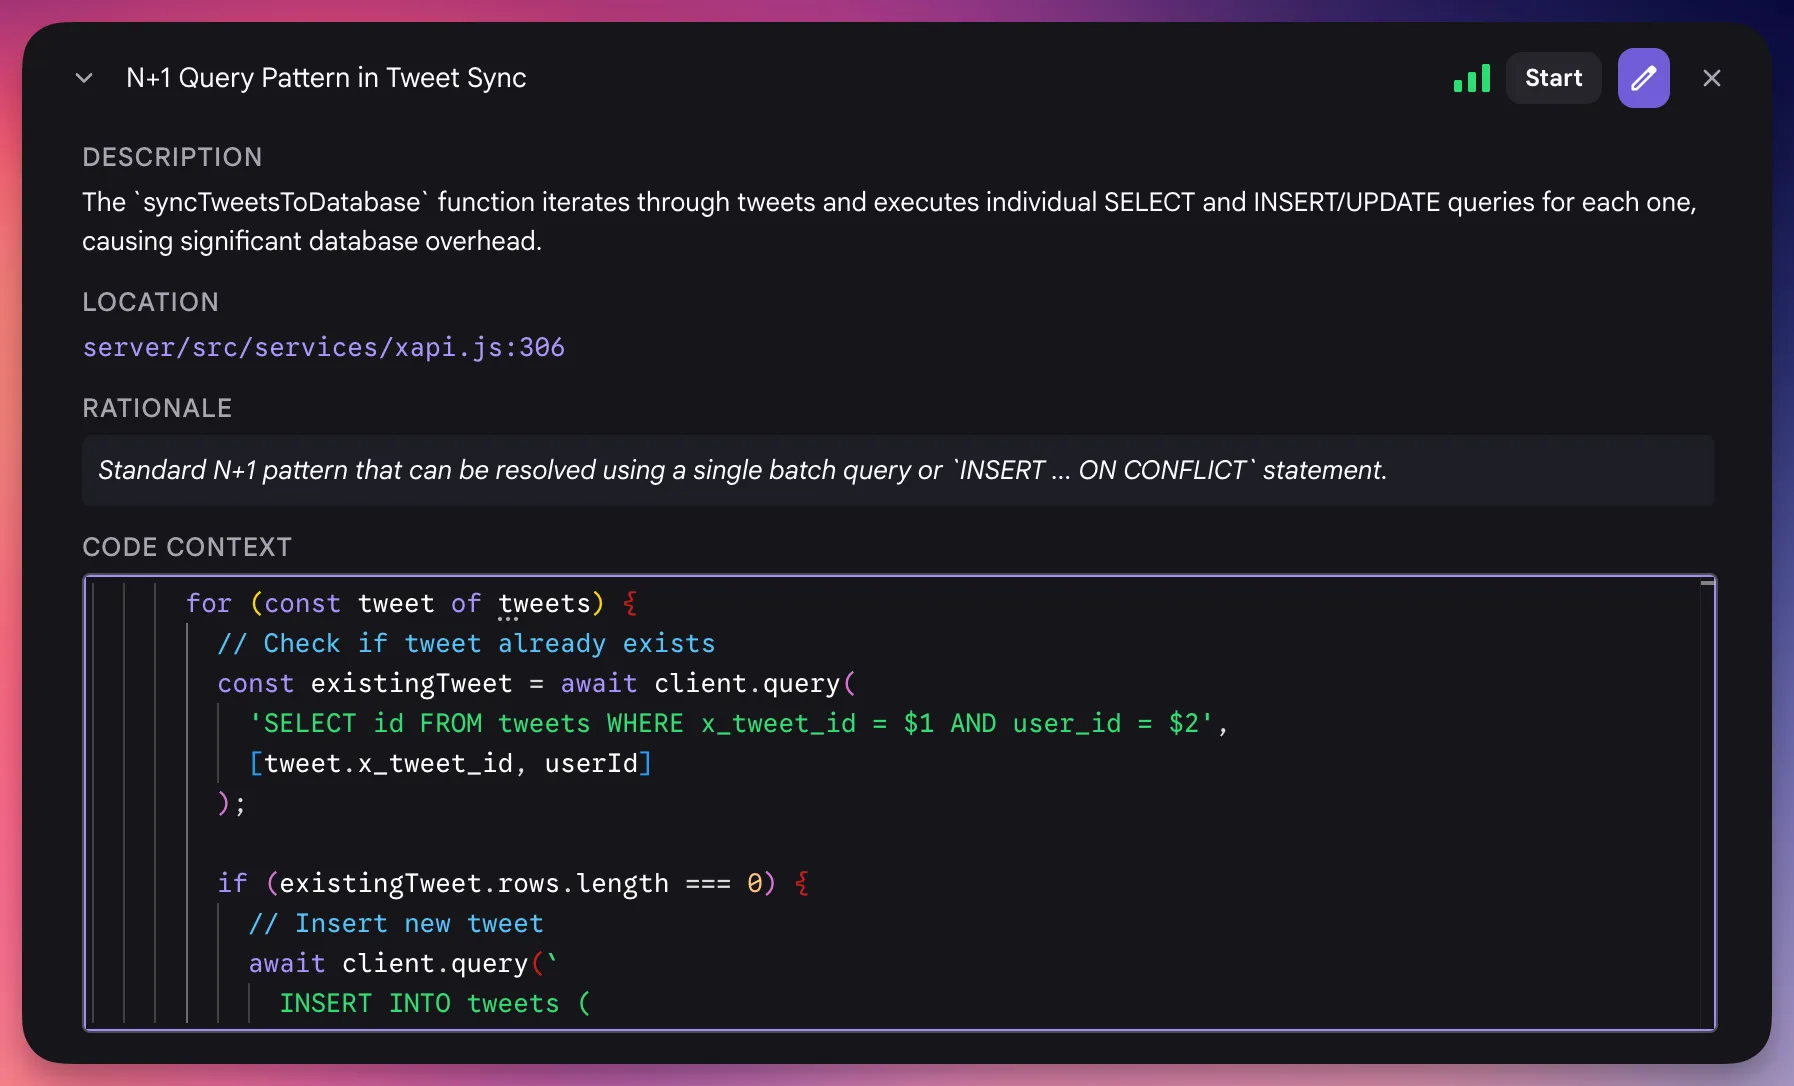Click the issue title N+1 Query Pattern
Image resolution: width=1794 pixels, height=1086 pixels.
326,78
